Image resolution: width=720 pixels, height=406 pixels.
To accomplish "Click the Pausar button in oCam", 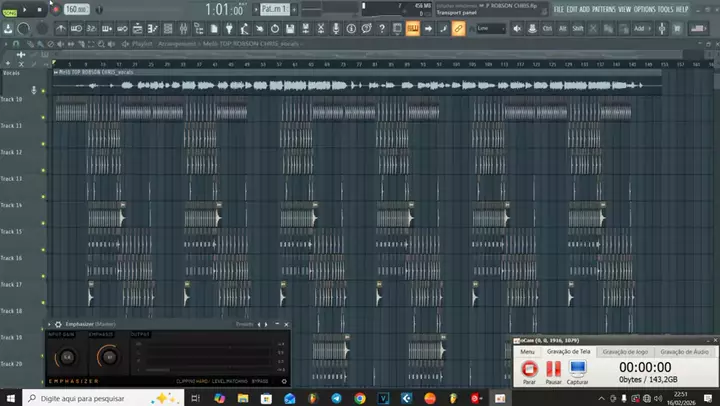I will pos(553,372).
